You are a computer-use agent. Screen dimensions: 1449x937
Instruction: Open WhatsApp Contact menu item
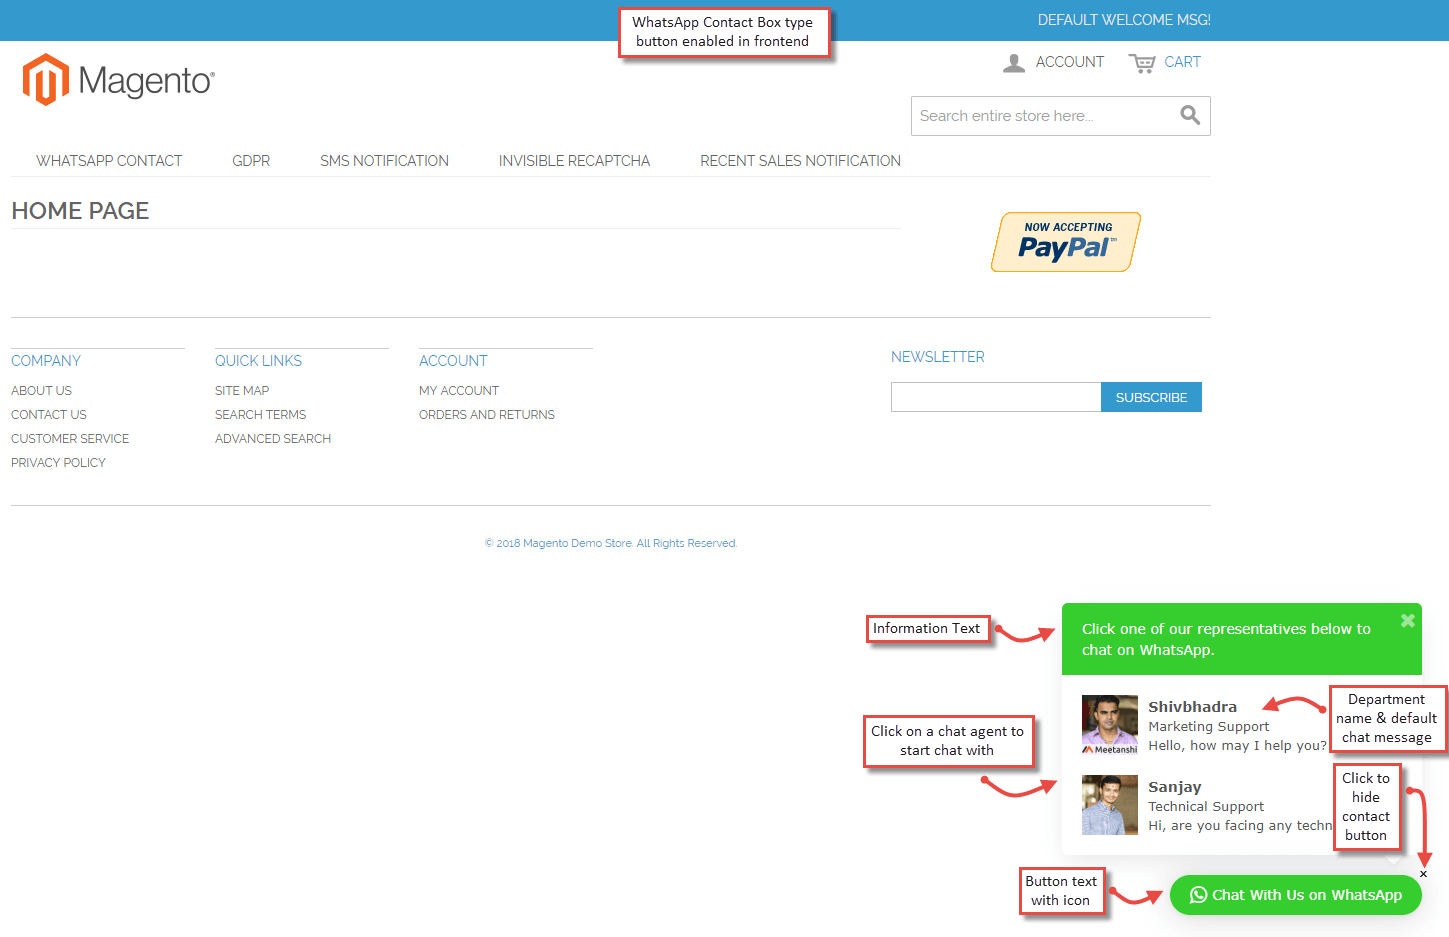coord(109,161)
